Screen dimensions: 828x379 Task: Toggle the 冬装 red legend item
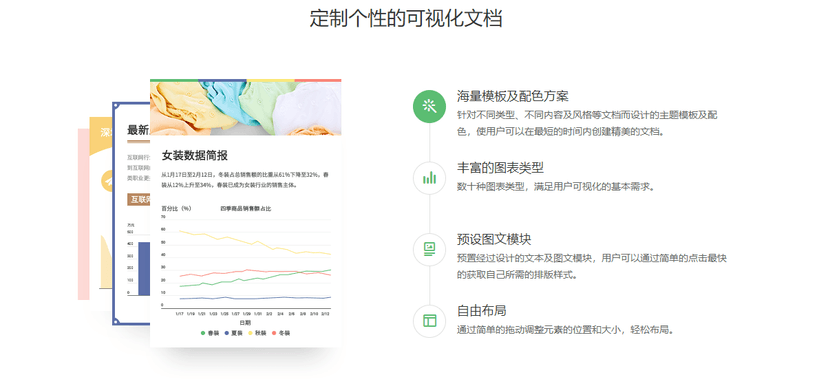(280, 333)
